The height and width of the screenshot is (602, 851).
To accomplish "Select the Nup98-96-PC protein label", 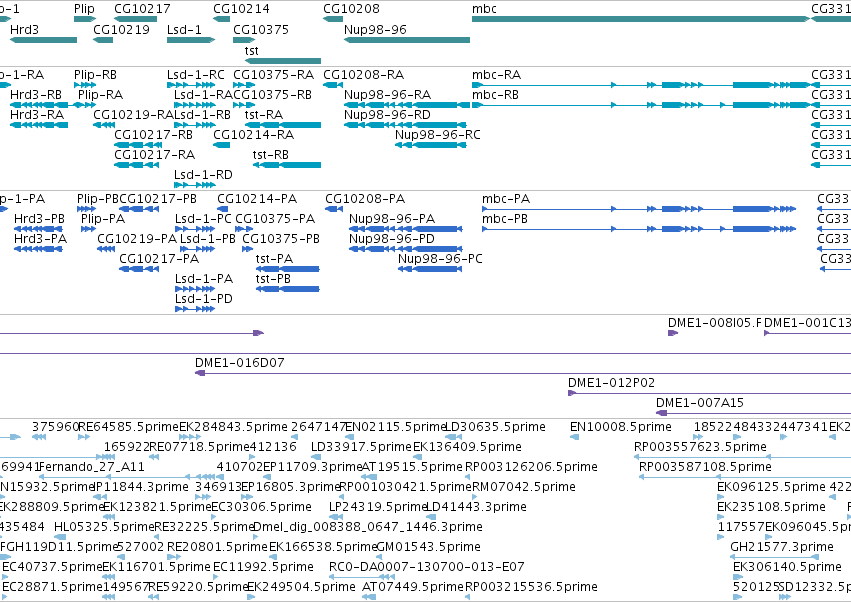I will click(440, 258).
